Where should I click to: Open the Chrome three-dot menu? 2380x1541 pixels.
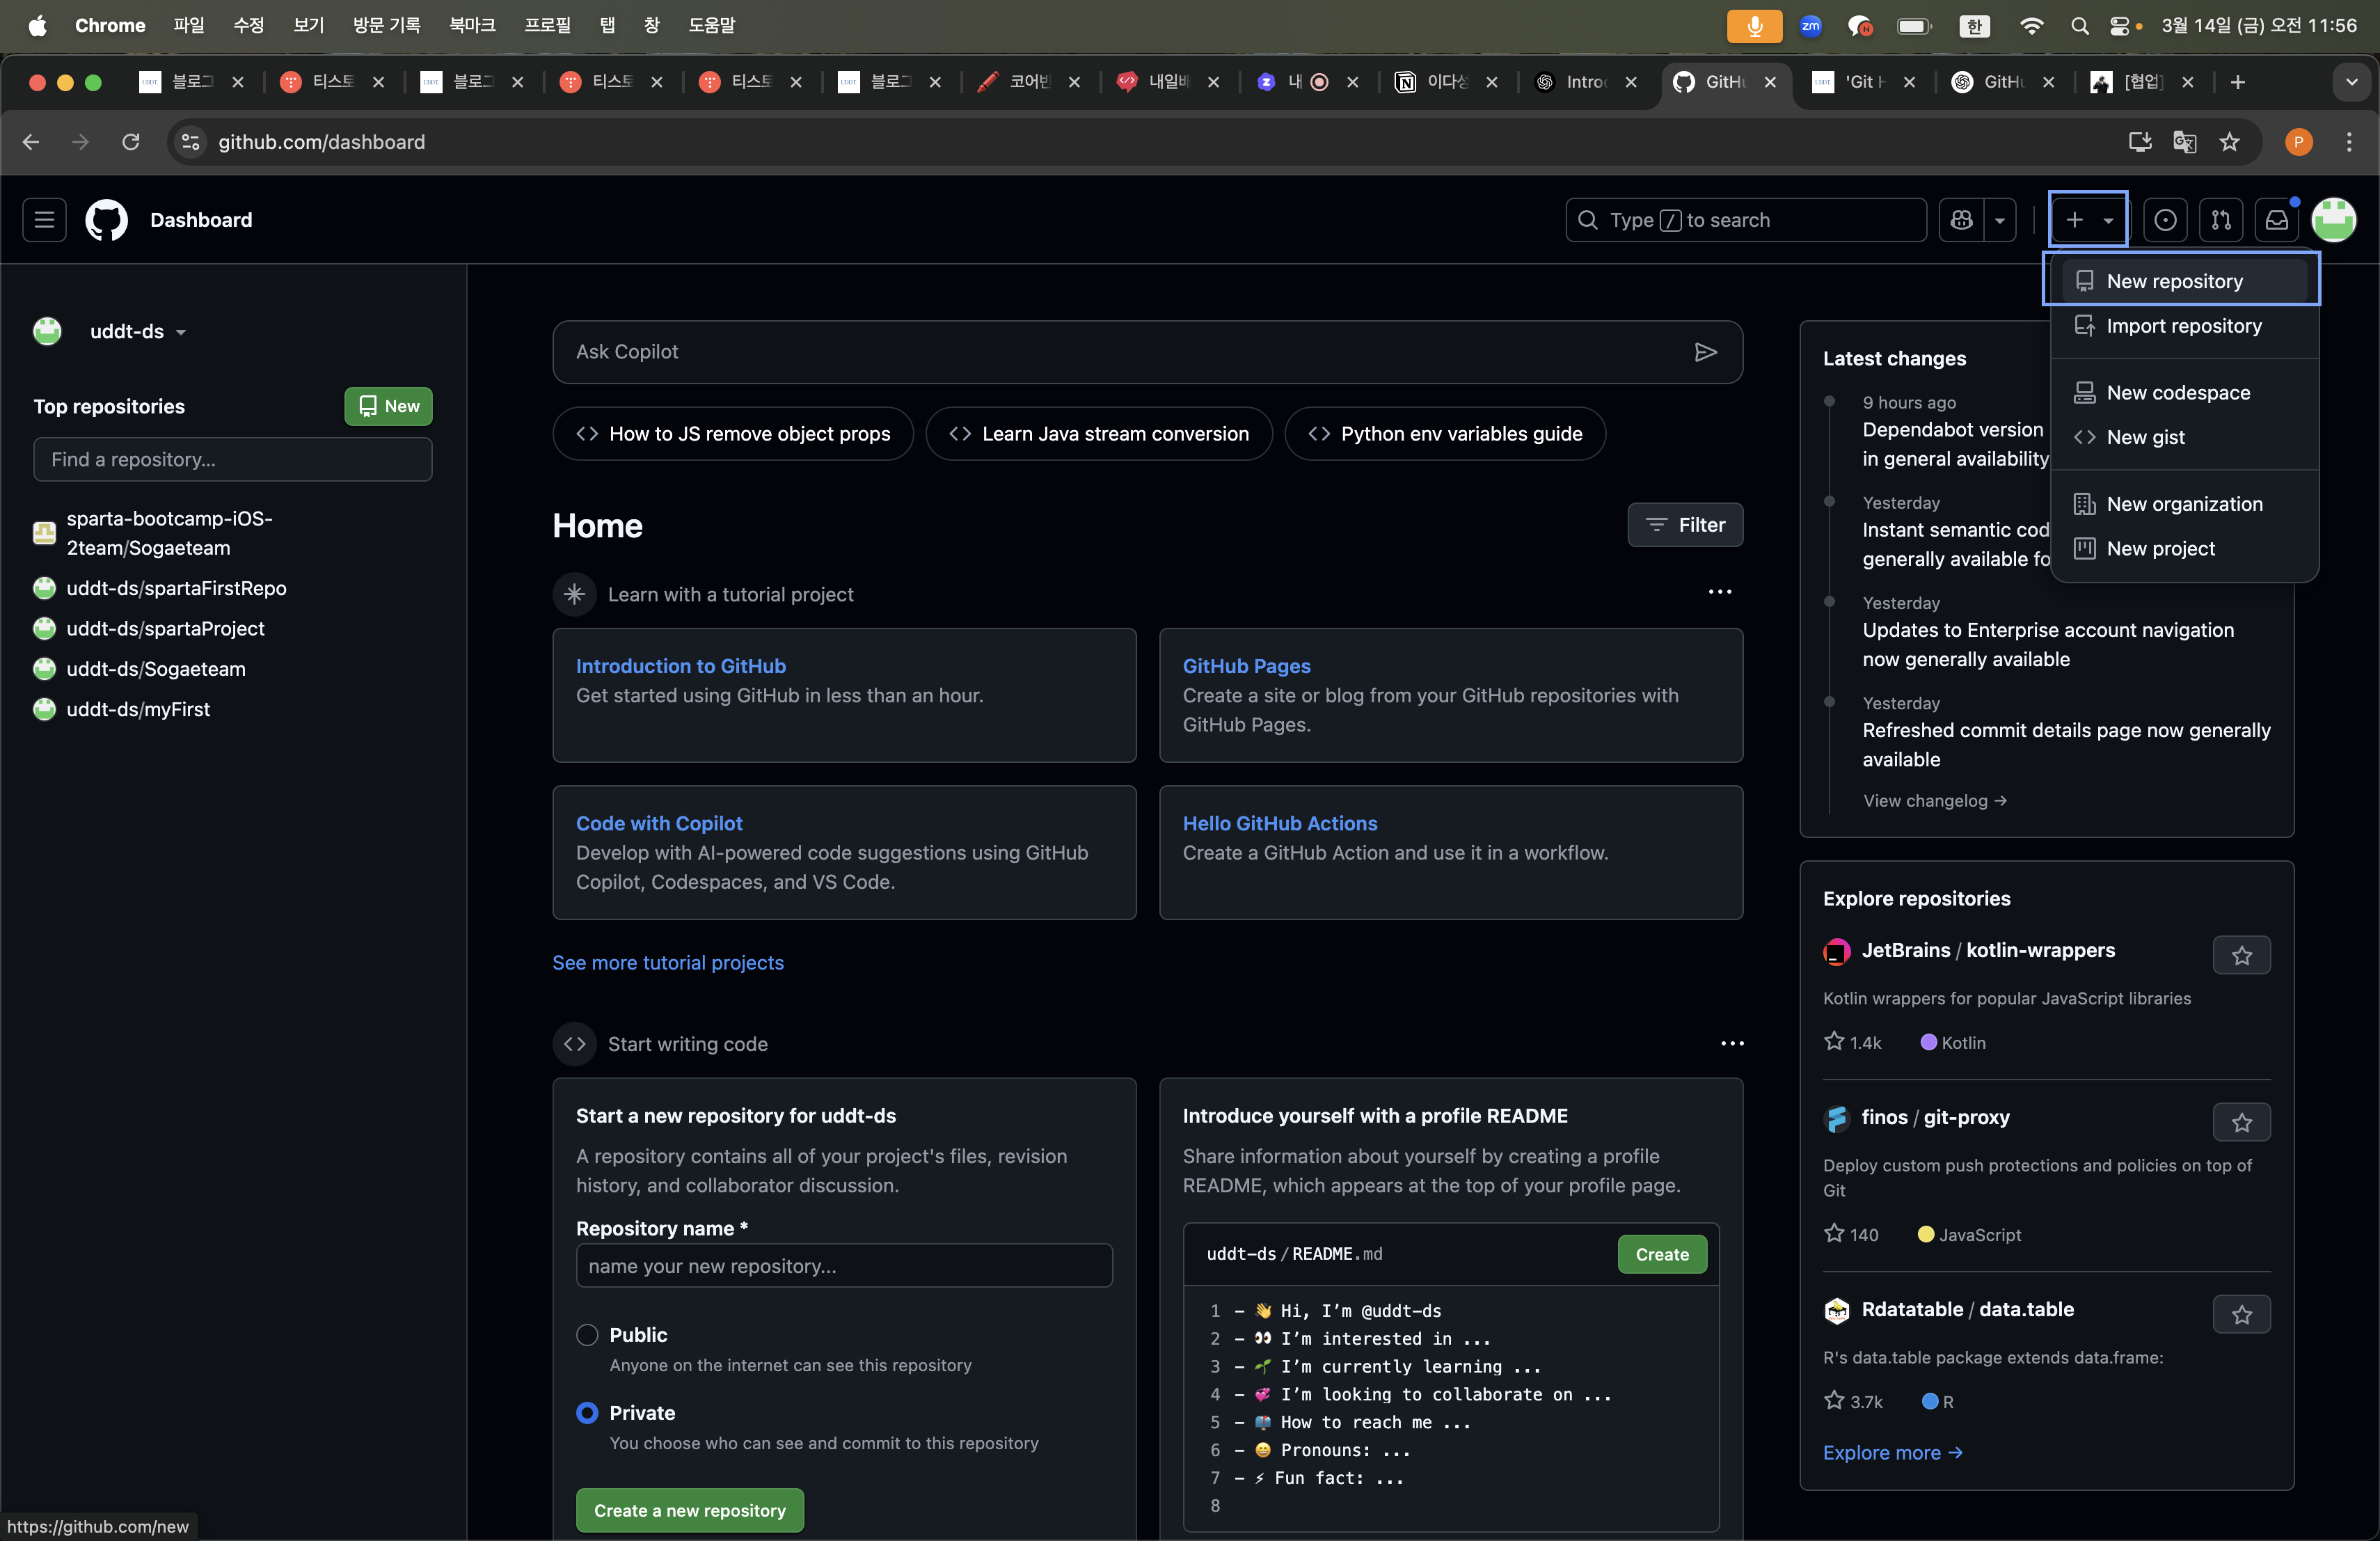(2349, 142)
